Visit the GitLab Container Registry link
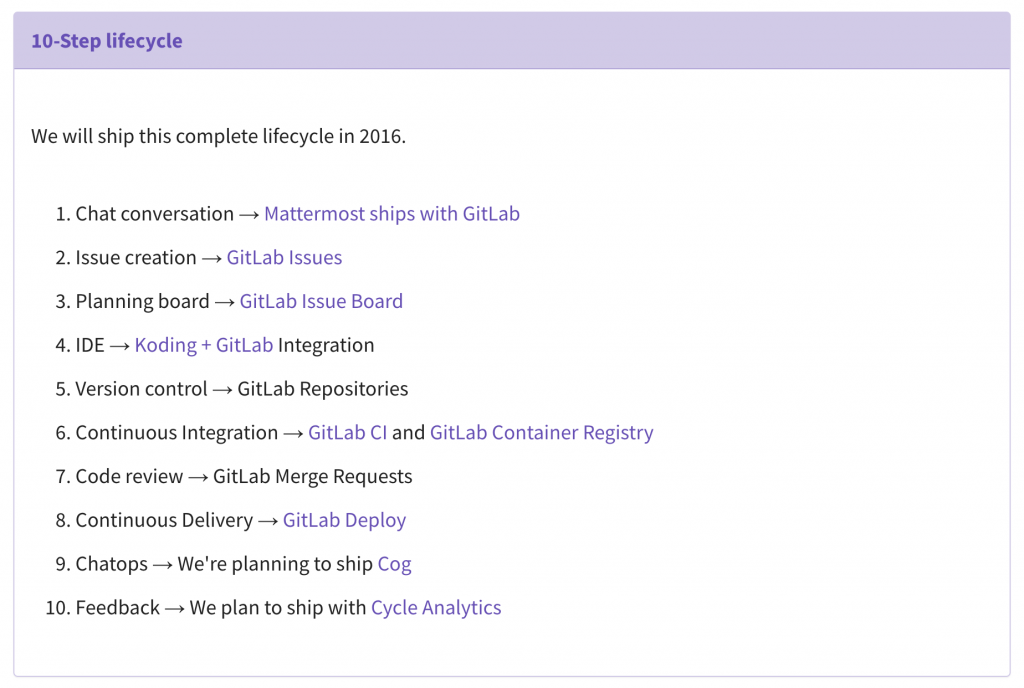The width and height of the screenshot is (1024, 688). [541, 433]
